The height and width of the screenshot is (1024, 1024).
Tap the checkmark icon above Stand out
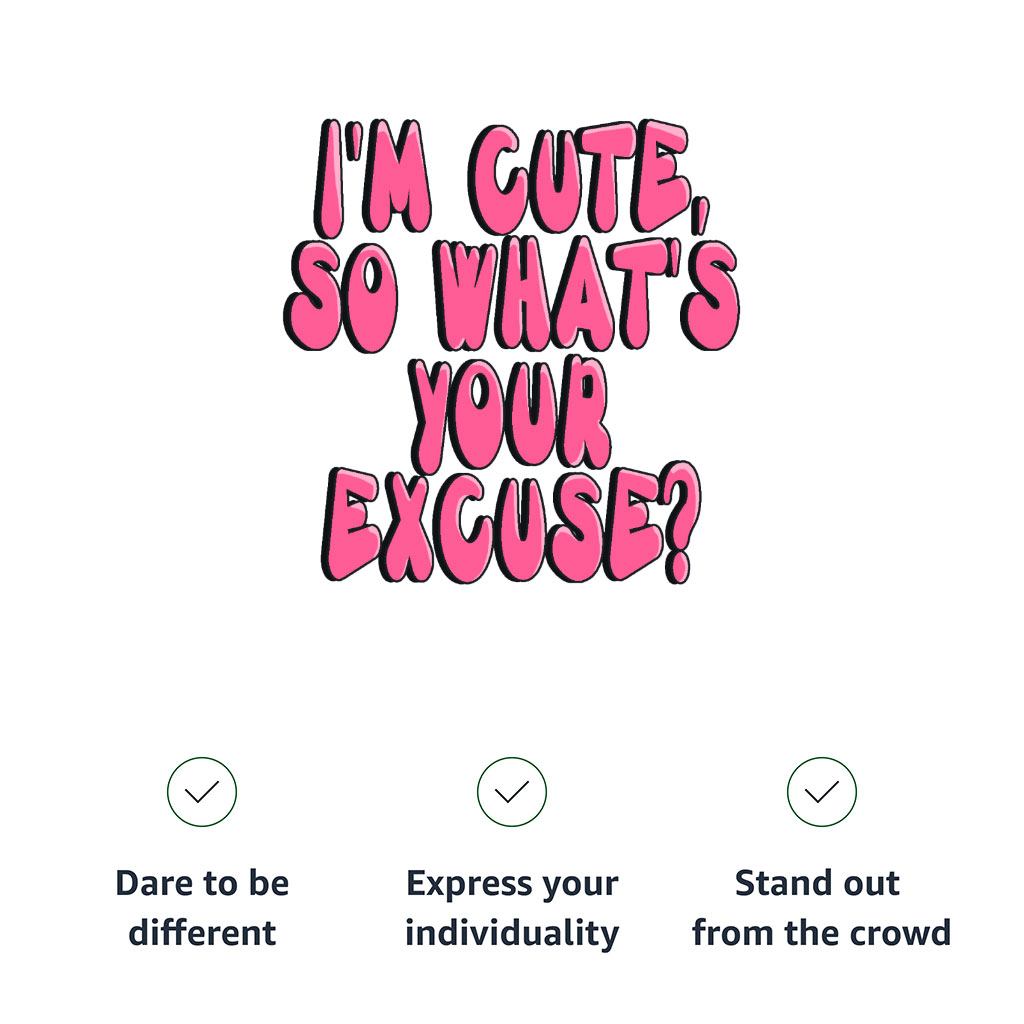[822, 792]
